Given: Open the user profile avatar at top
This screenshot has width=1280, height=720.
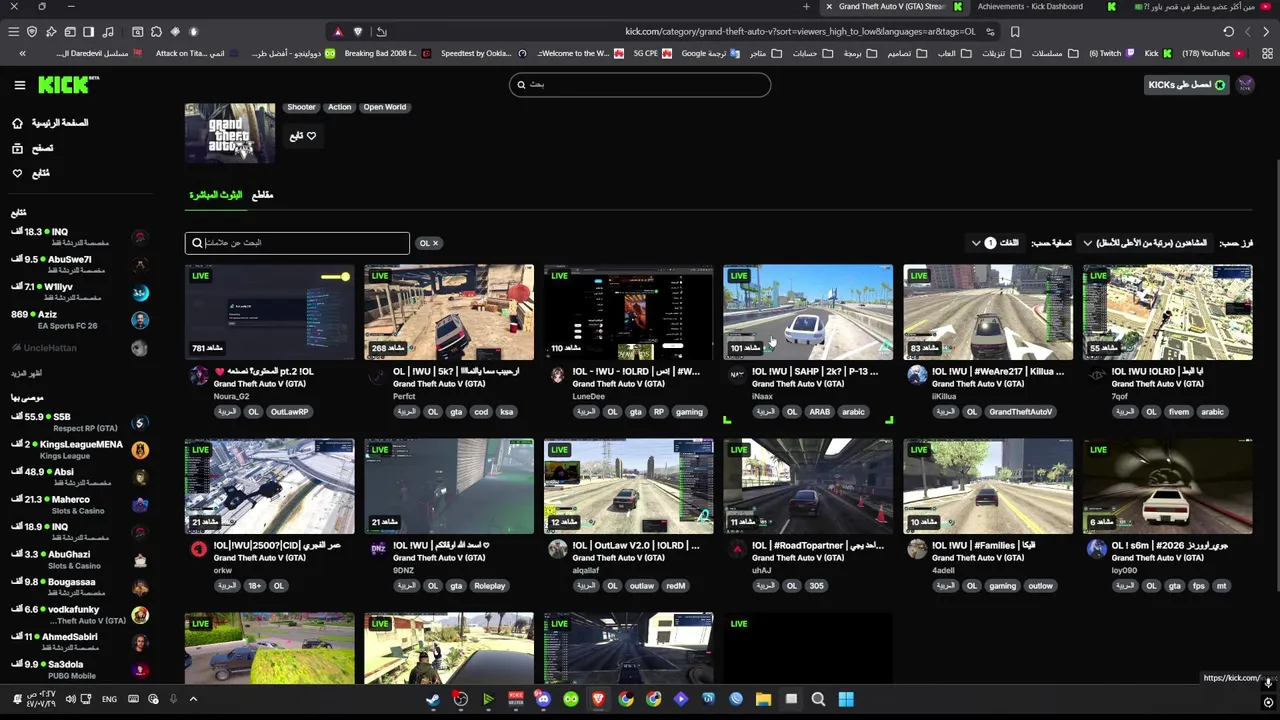Looking at the screenshot, I should tap(1245, 85).
